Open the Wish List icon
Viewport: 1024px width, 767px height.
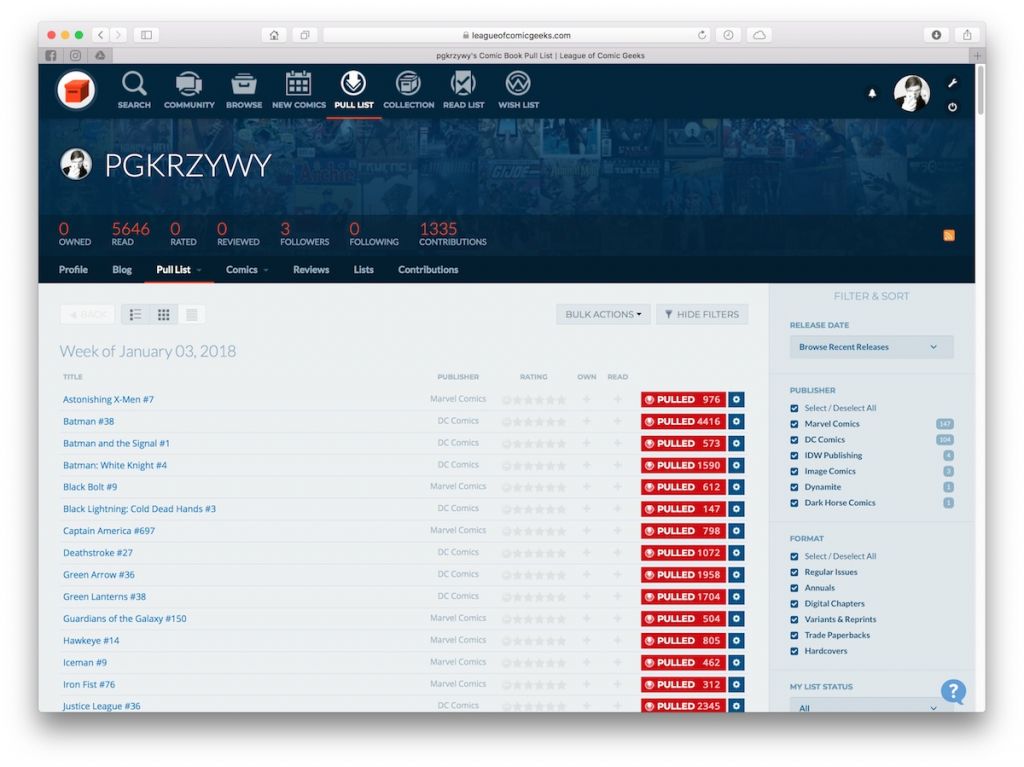[x=519, y=90]
